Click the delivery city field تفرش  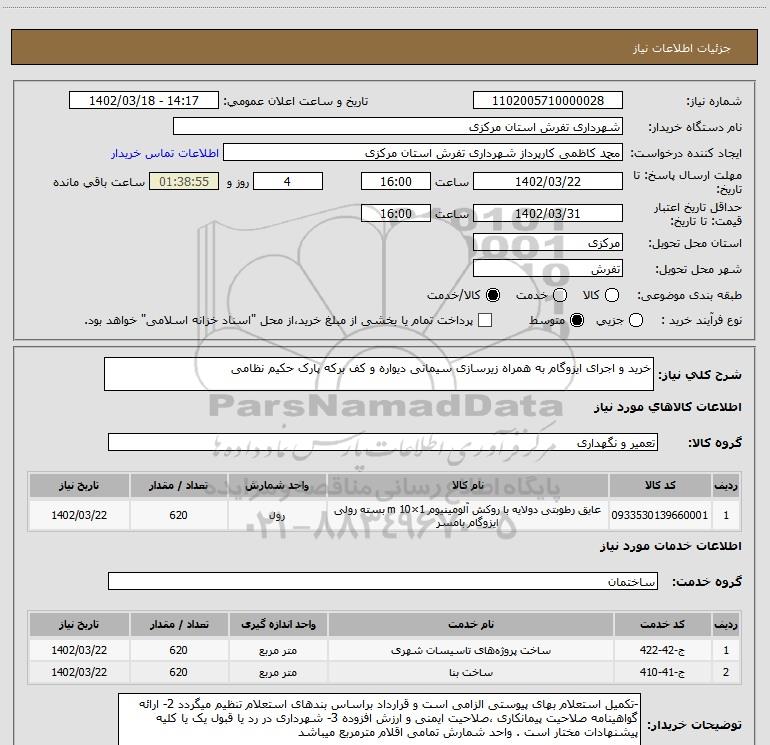tap(548, 269)
